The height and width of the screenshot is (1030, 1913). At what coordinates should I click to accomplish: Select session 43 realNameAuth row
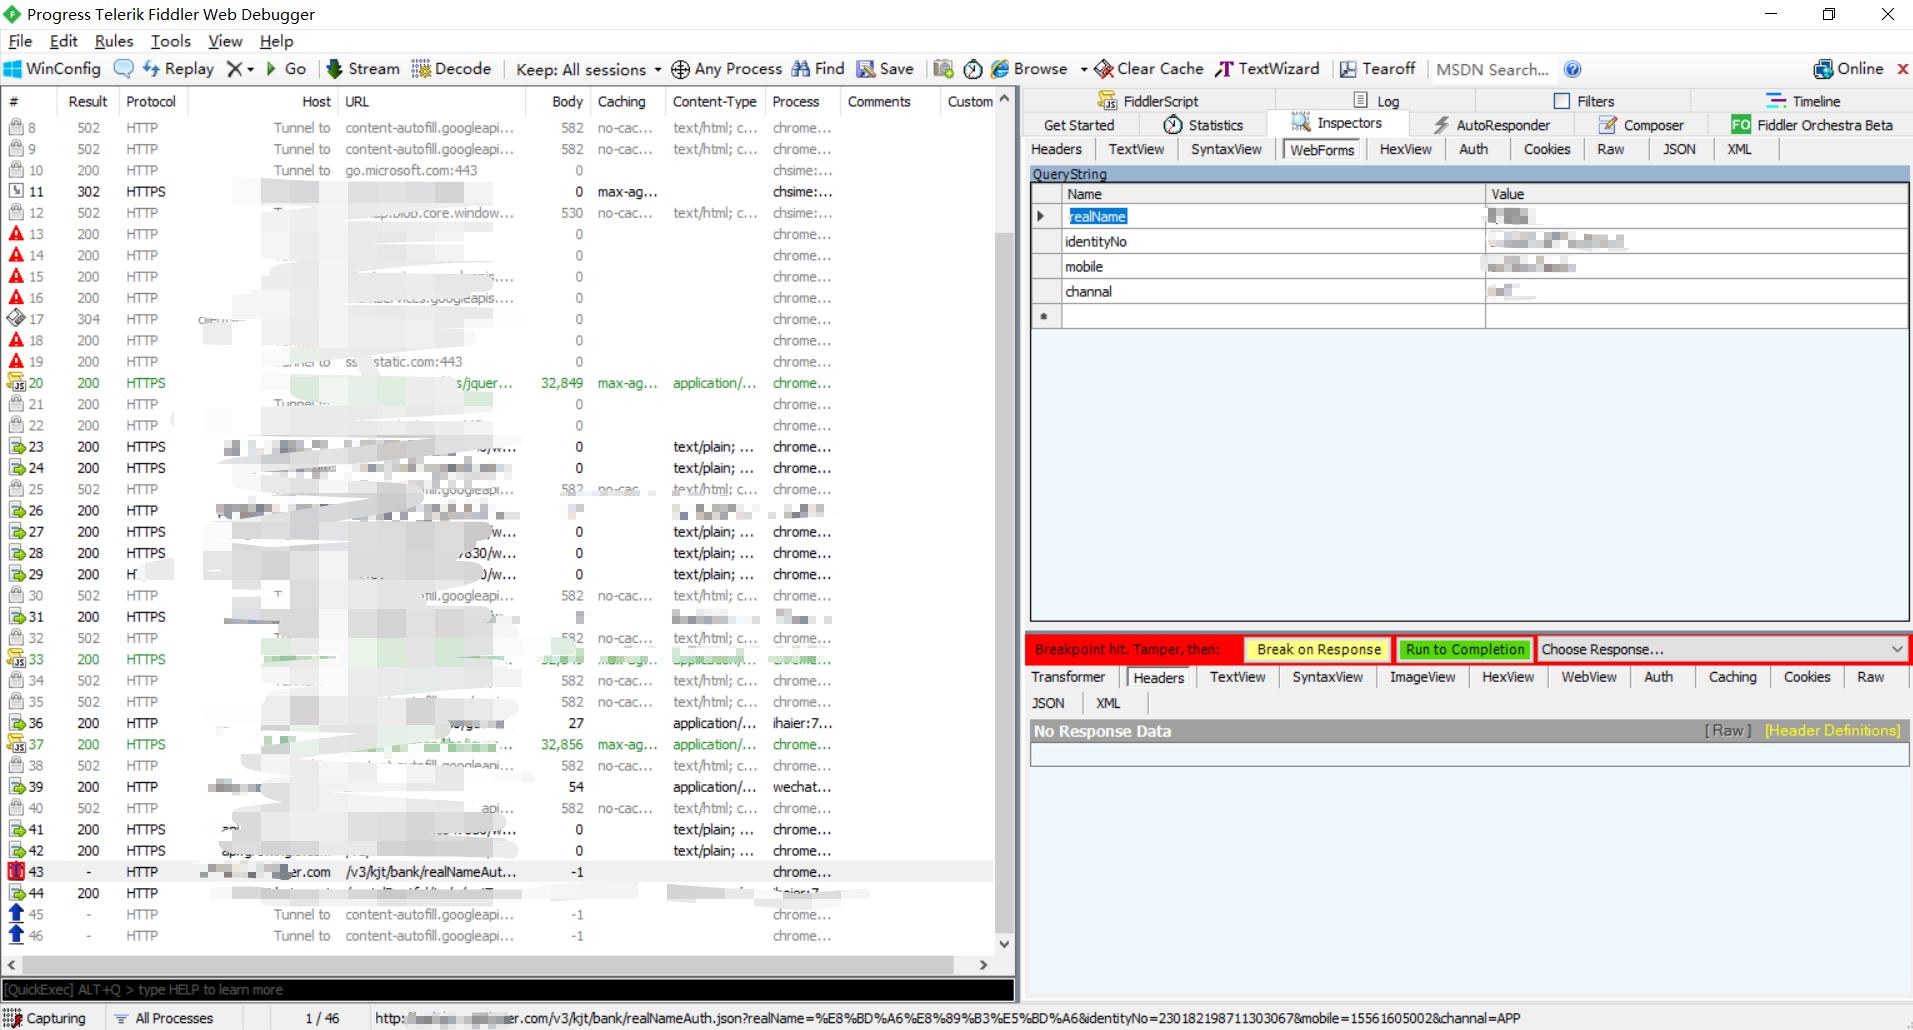[x=498, y=872]
